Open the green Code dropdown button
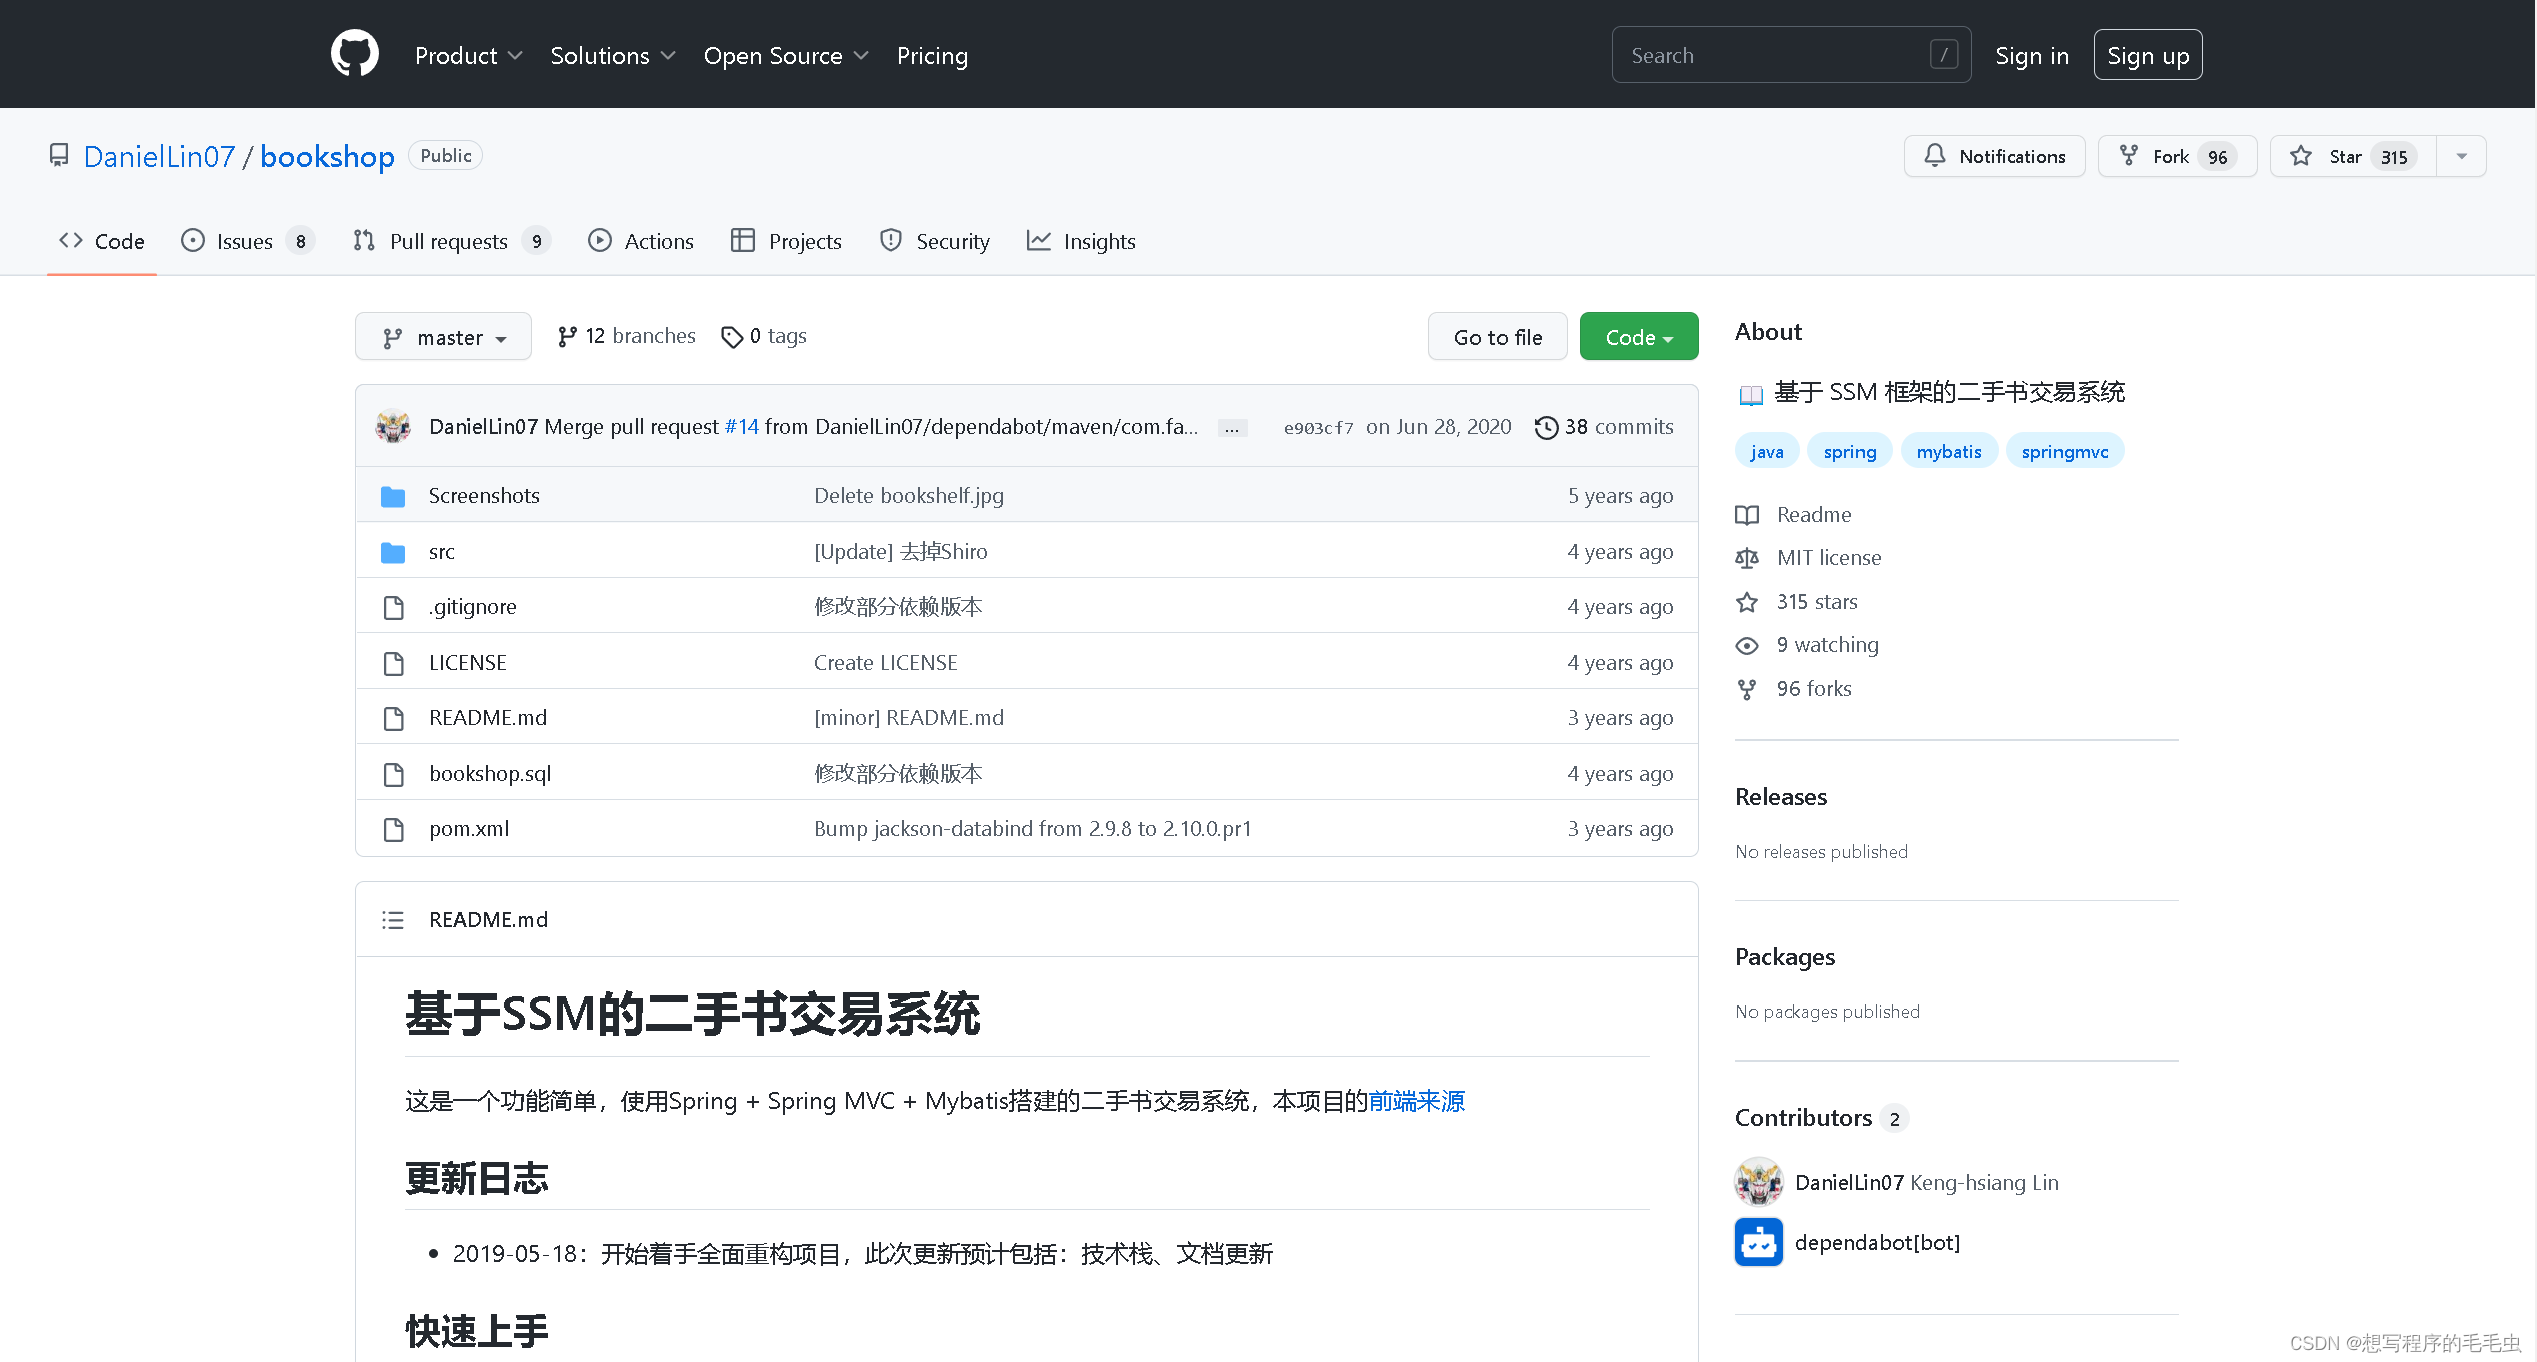 coord(1639,337)
